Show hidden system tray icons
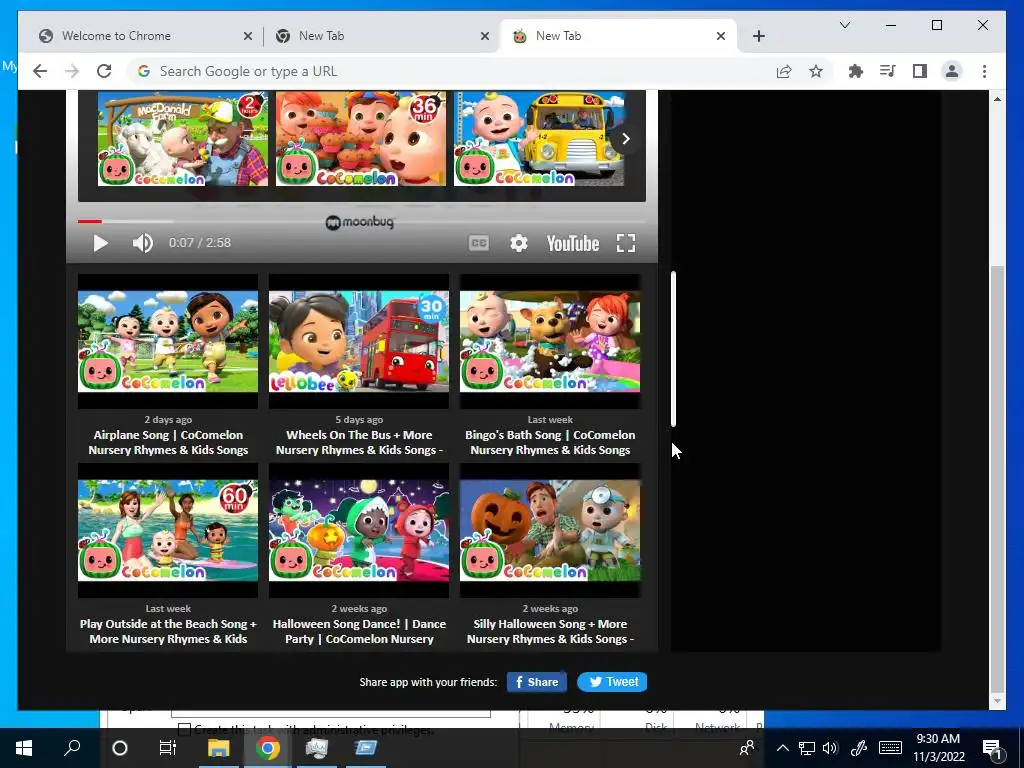This screenshot has width=1024, height=768. tap(782, 748)
